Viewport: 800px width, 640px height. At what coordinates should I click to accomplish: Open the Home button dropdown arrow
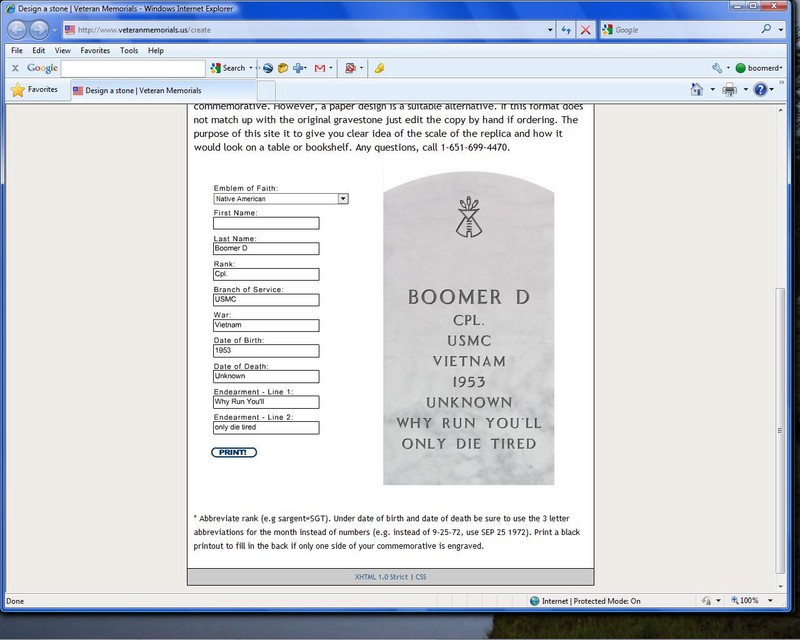712,90
